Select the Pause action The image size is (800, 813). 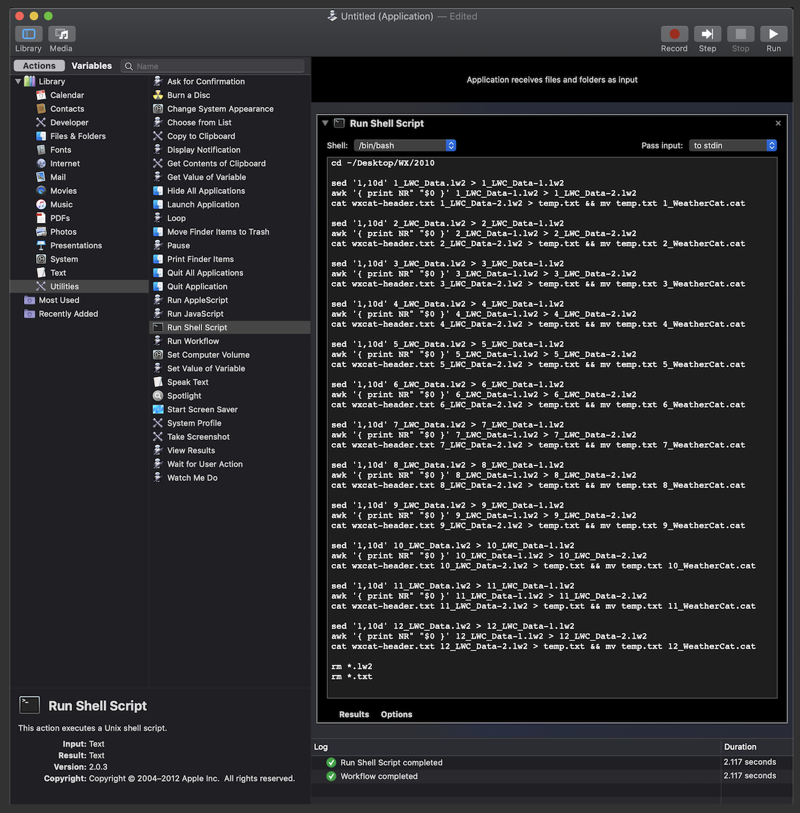pos(178,245)
